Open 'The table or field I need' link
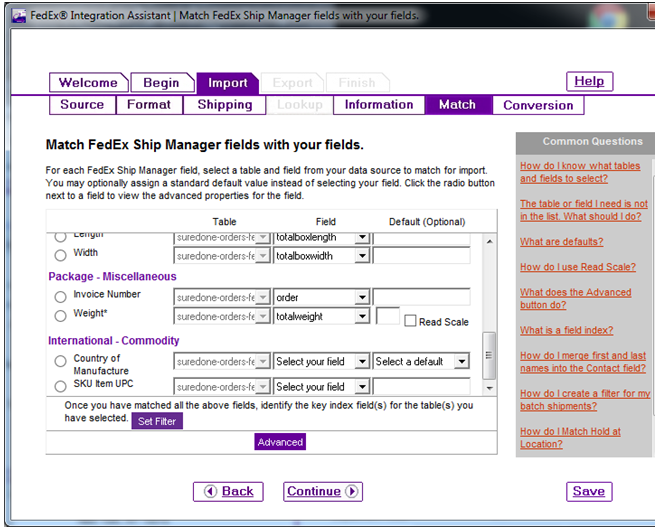This screenshot has width=664, height=531. (584, 210)
